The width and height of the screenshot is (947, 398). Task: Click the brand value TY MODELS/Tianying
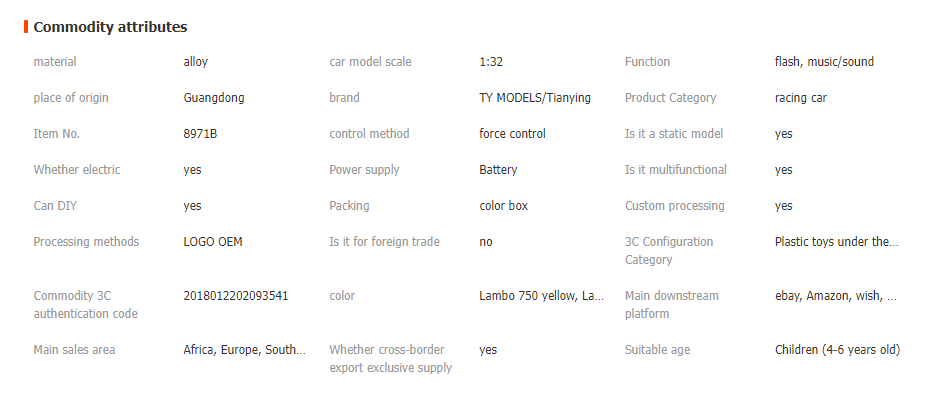tap(534, 98)
